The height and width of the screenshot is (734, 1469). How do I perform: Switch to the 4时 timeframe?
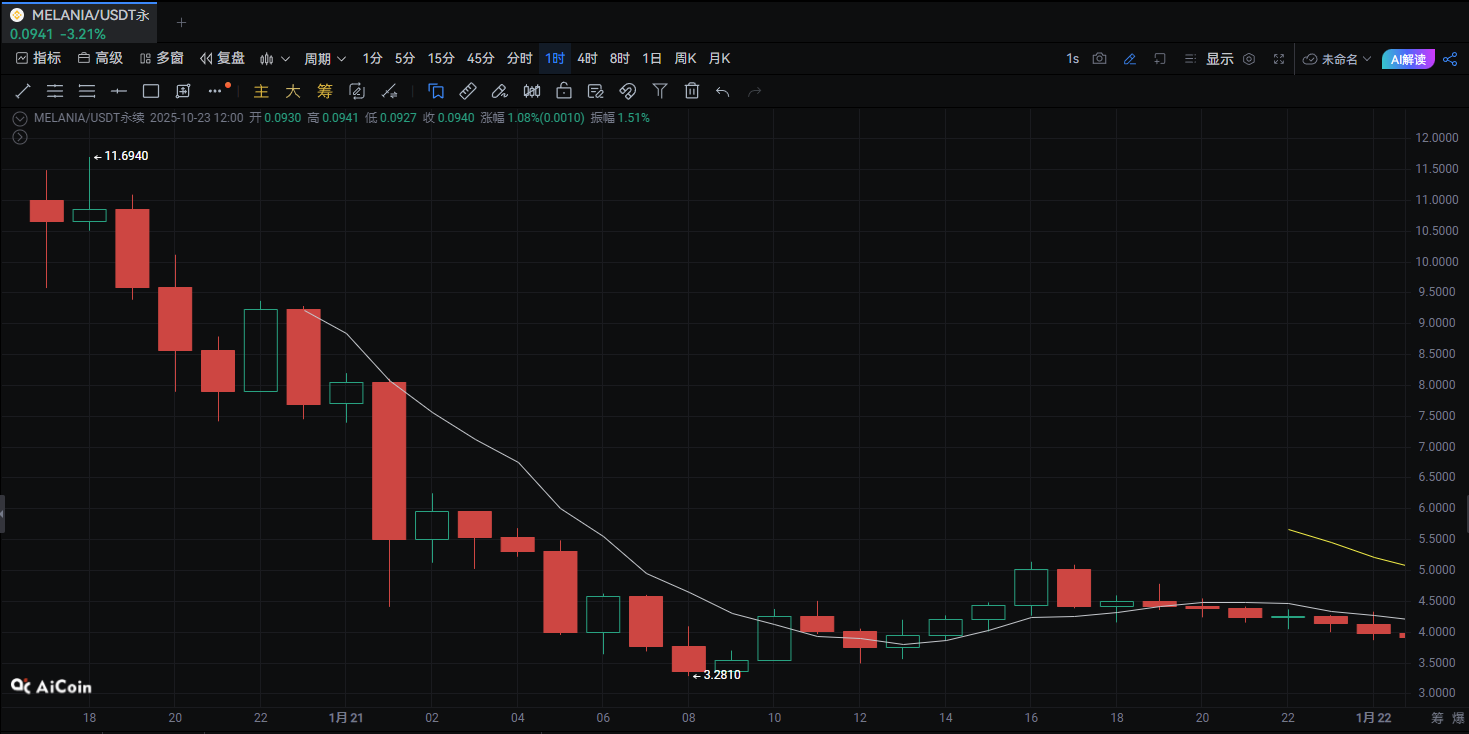pyautogui.click(x=587, y=59)
